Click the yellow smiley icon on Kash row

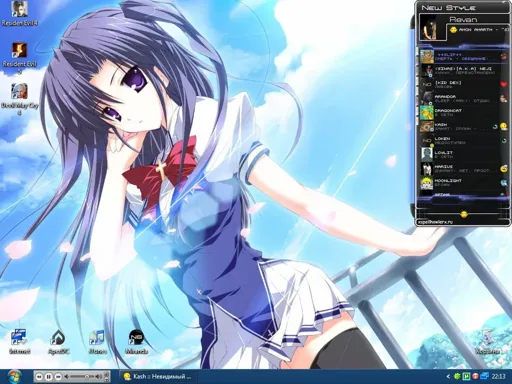pos(504,126)
